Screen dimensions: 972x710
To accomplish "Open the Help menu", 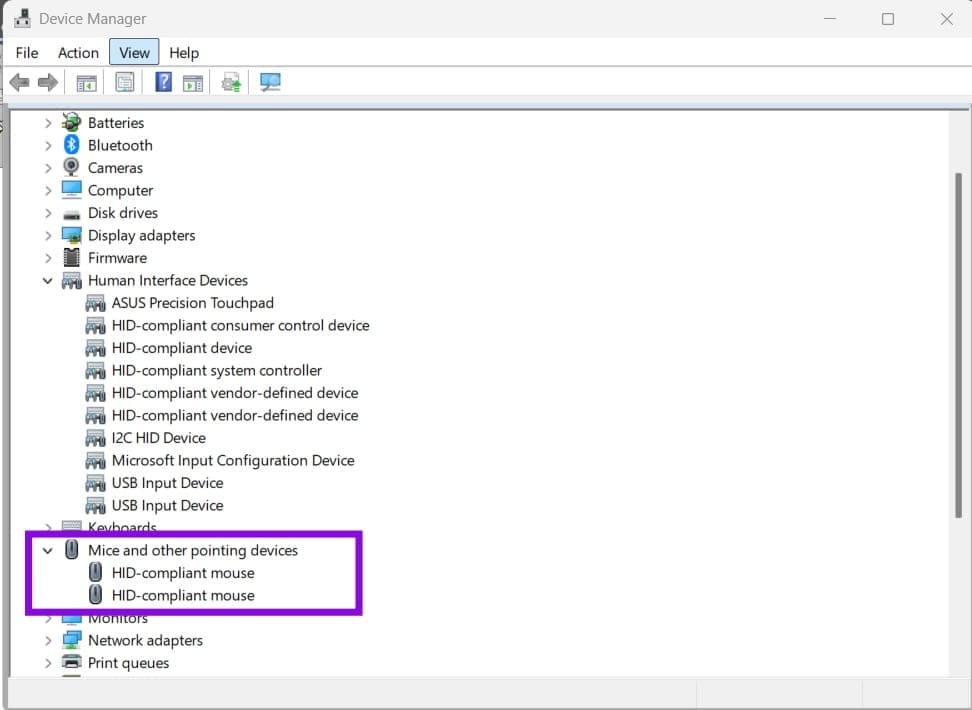I will [184, 53].
